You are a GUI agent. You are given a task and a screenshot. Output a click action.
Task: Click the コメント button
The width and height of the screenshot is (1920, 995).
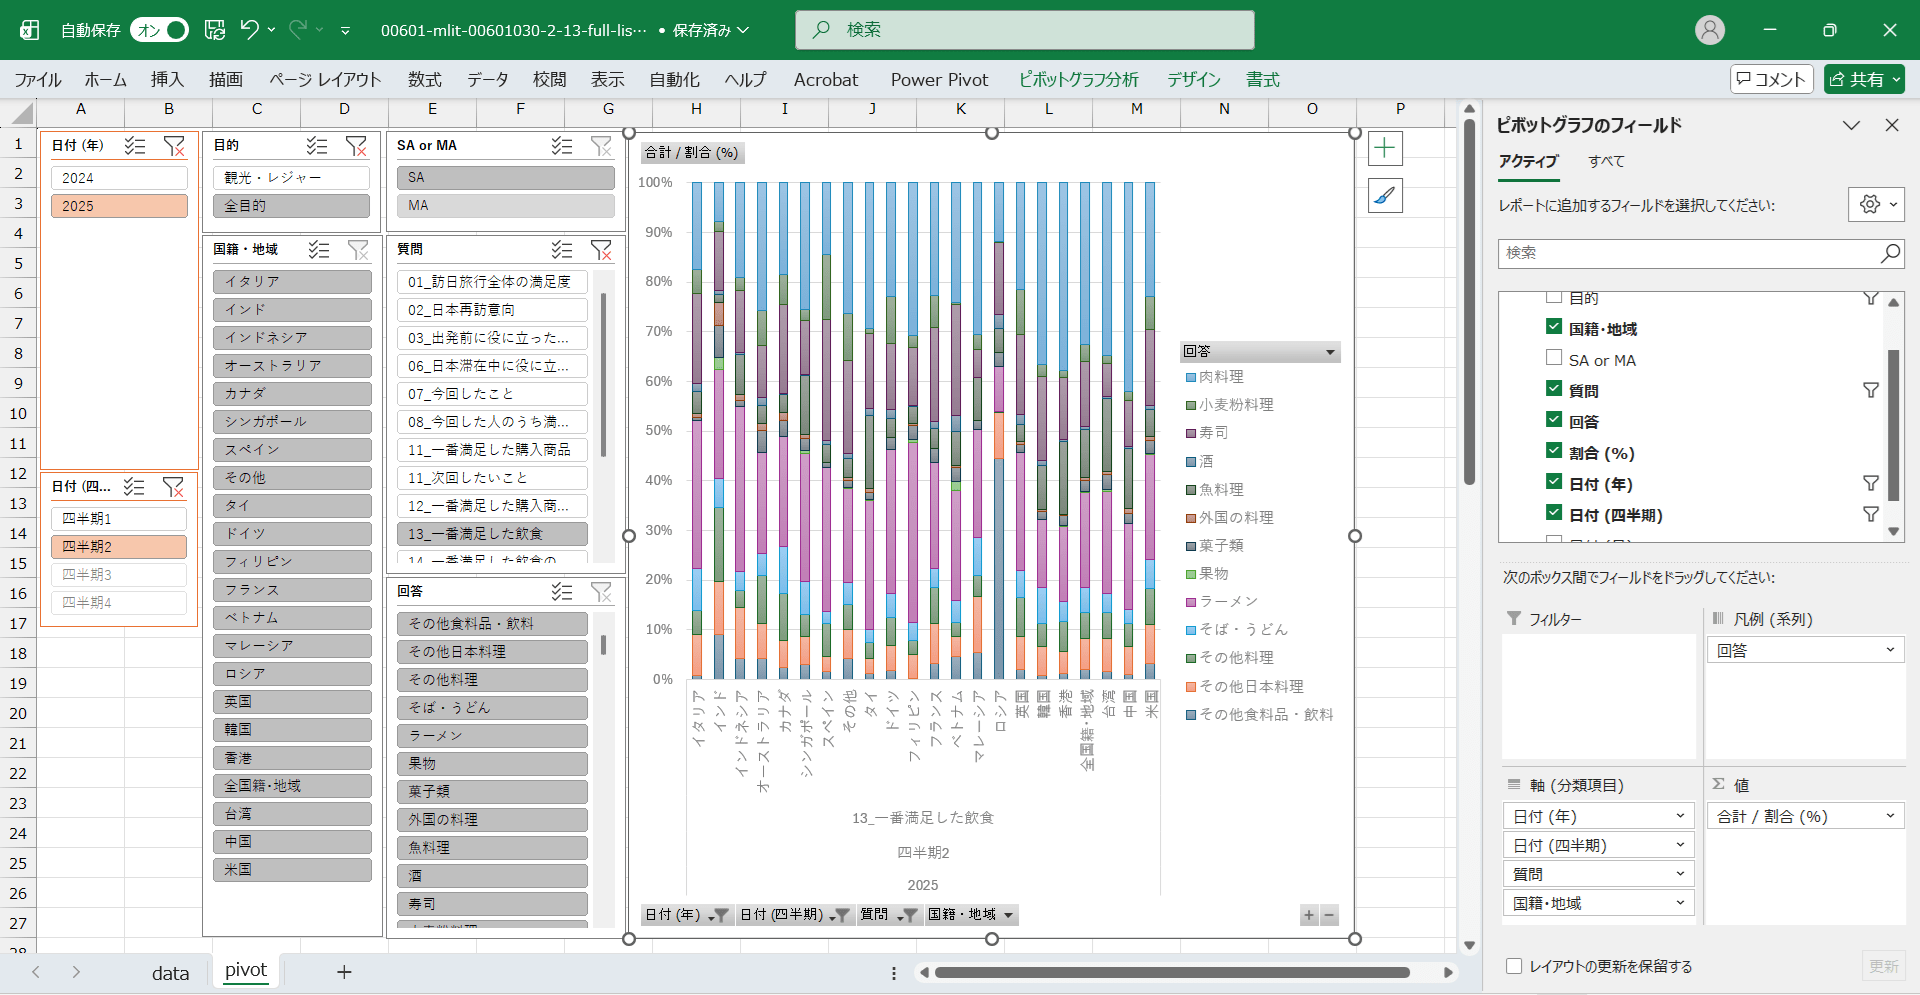point(1772,80)
